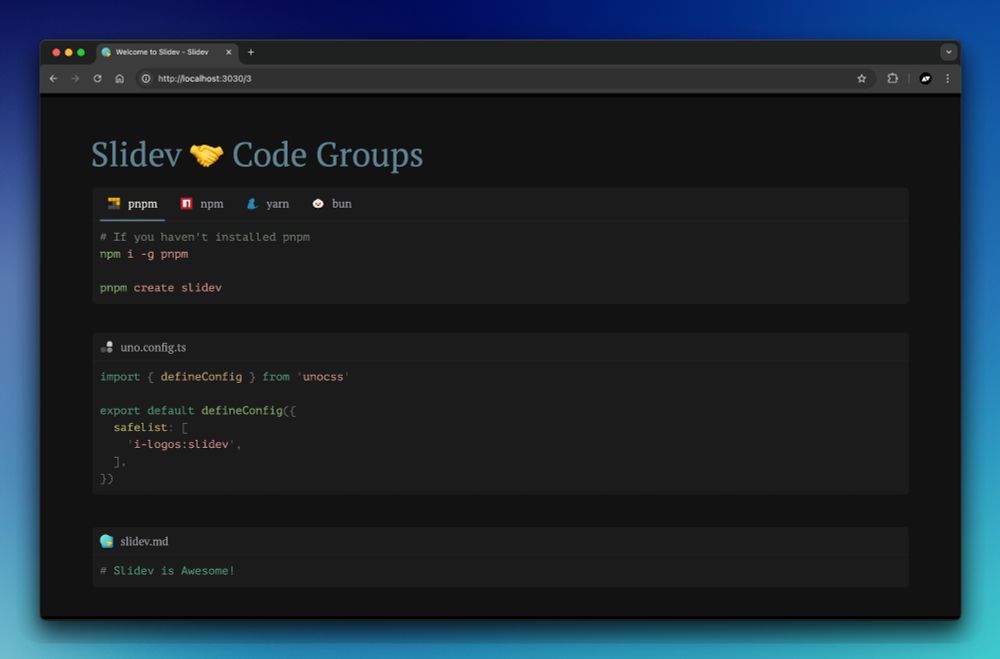Switch to the npm code tab
The height and width of the screenshot is (659, 1000).
click(x=202, y=204)
